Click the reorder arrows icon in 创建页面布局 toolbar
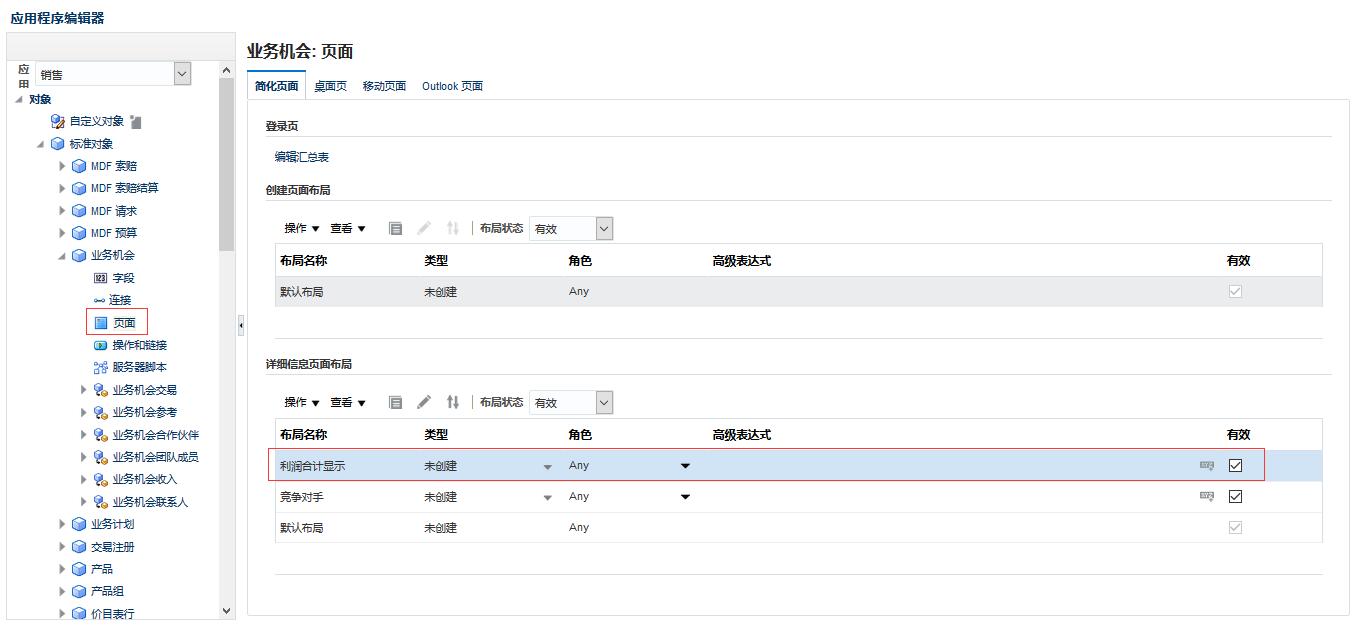The height and width of the screenshot is (627, 1355). (453, 229)
